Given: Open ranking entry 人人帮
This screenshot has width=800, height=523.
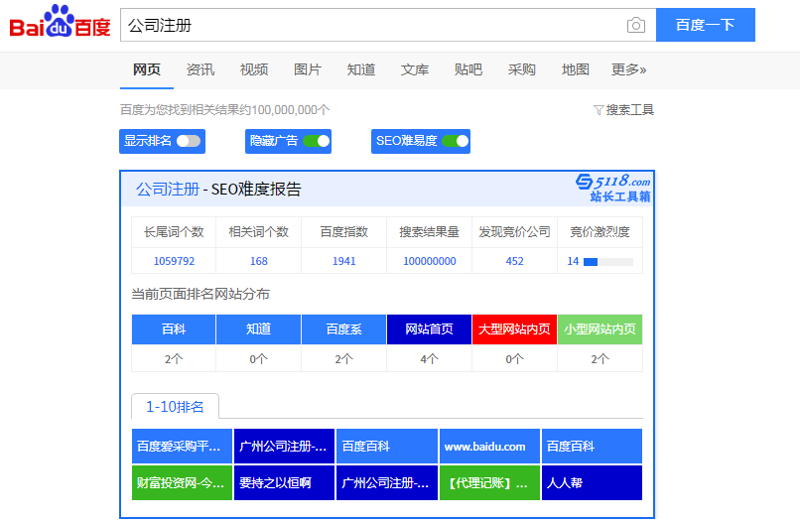Looking at the screenshot, I should [x=592, y=483].
